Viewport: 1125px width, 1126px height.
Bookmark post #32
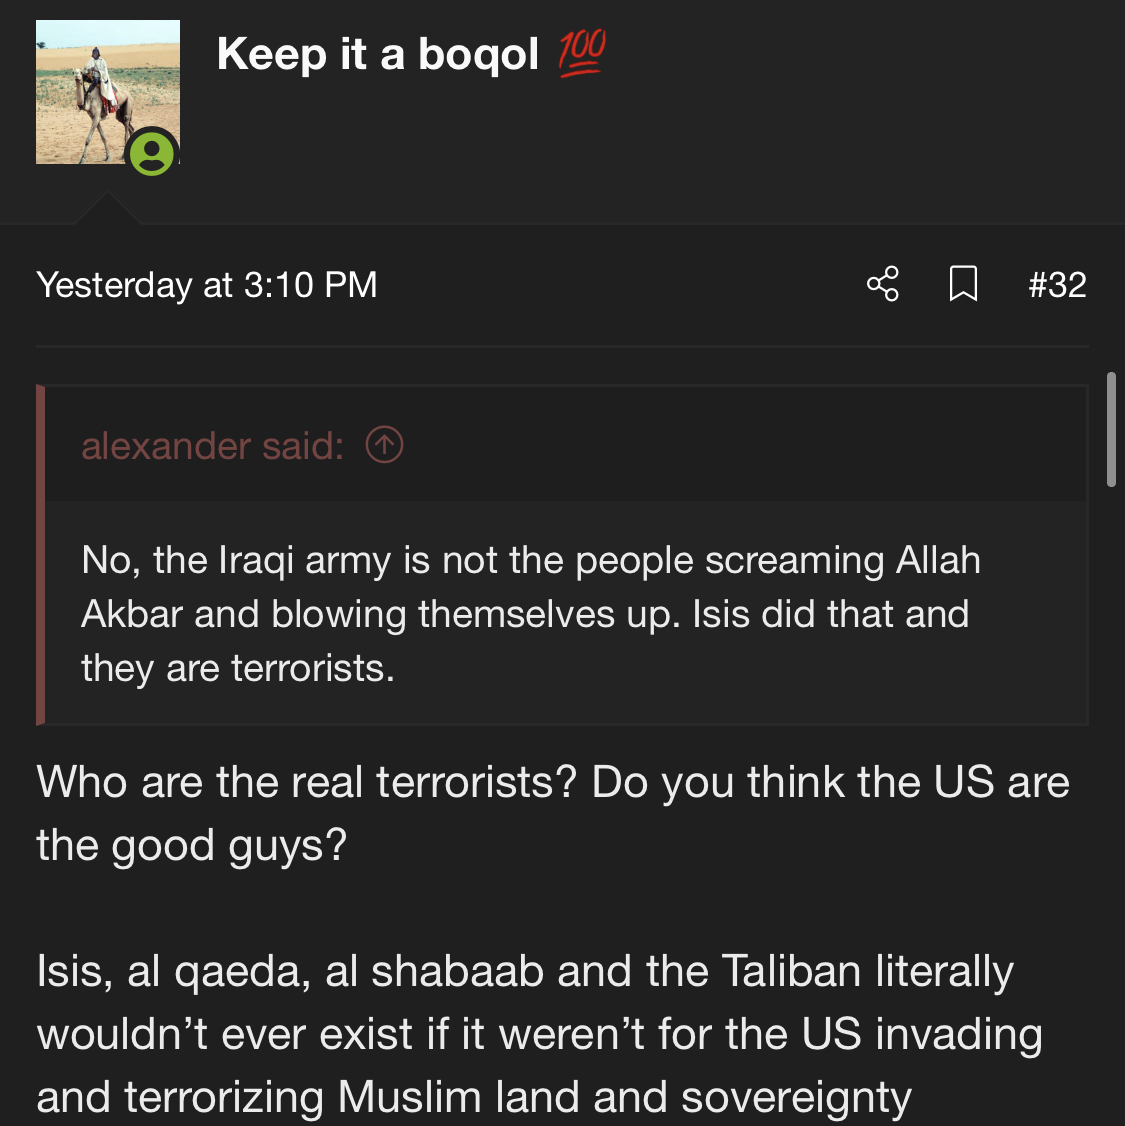[x=963, y=284]
